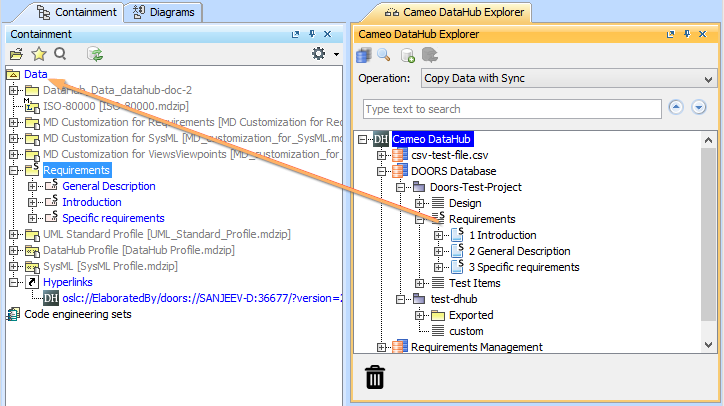Expand the Specific requirements node in Containment
The height and width of the screenshot is (406, 724).
click(x=33, y=218)
